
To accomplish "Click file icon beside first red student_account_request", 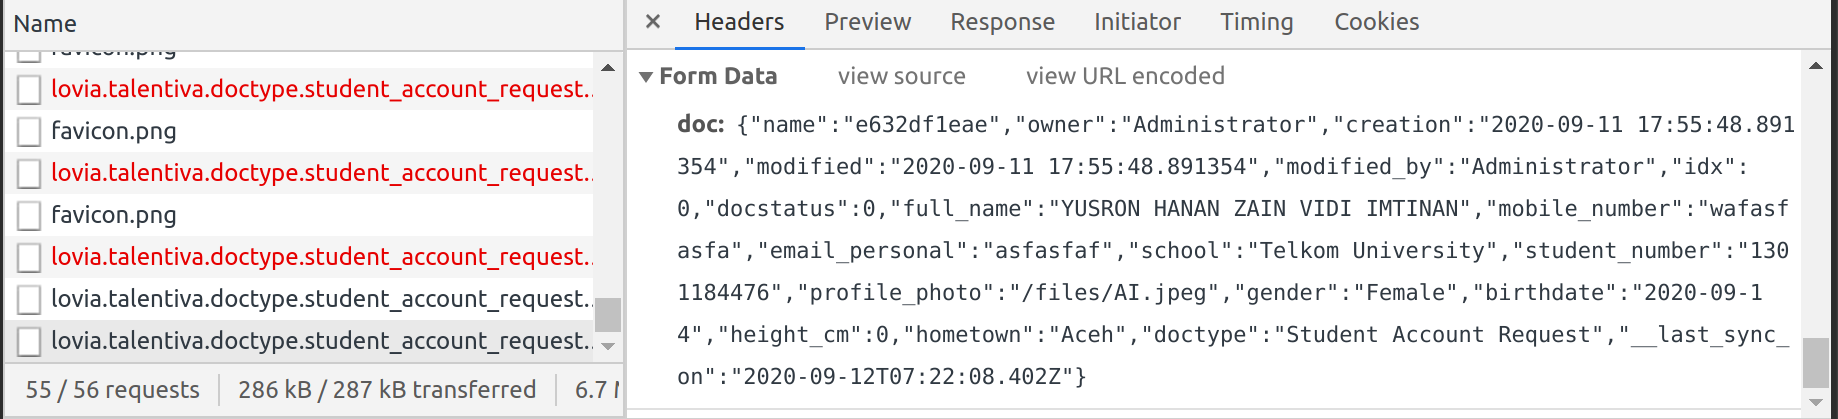I will point(30,90).
